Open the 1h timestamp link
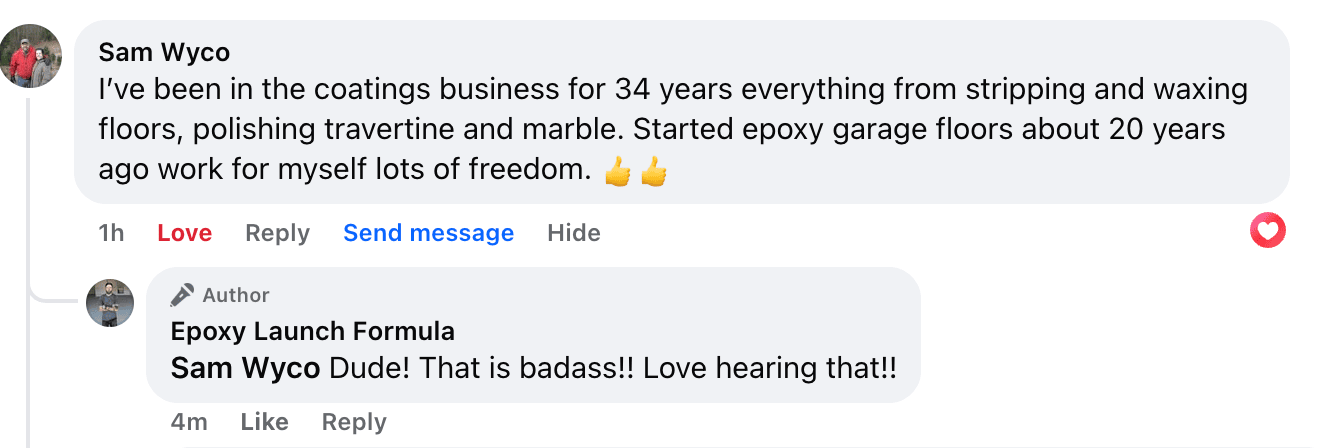 [111, 233]
